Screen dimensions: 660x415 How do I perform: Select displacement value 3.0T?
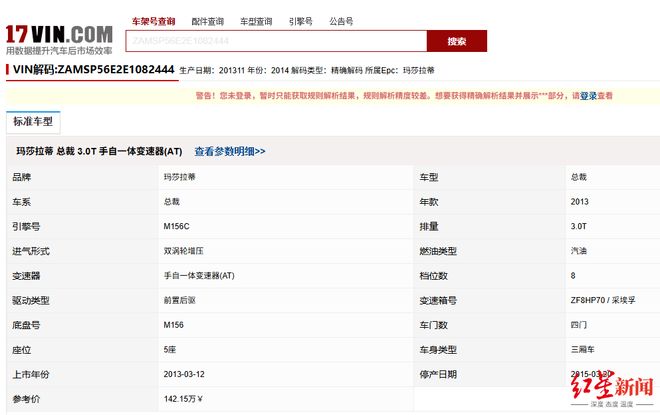click(578, 226)
